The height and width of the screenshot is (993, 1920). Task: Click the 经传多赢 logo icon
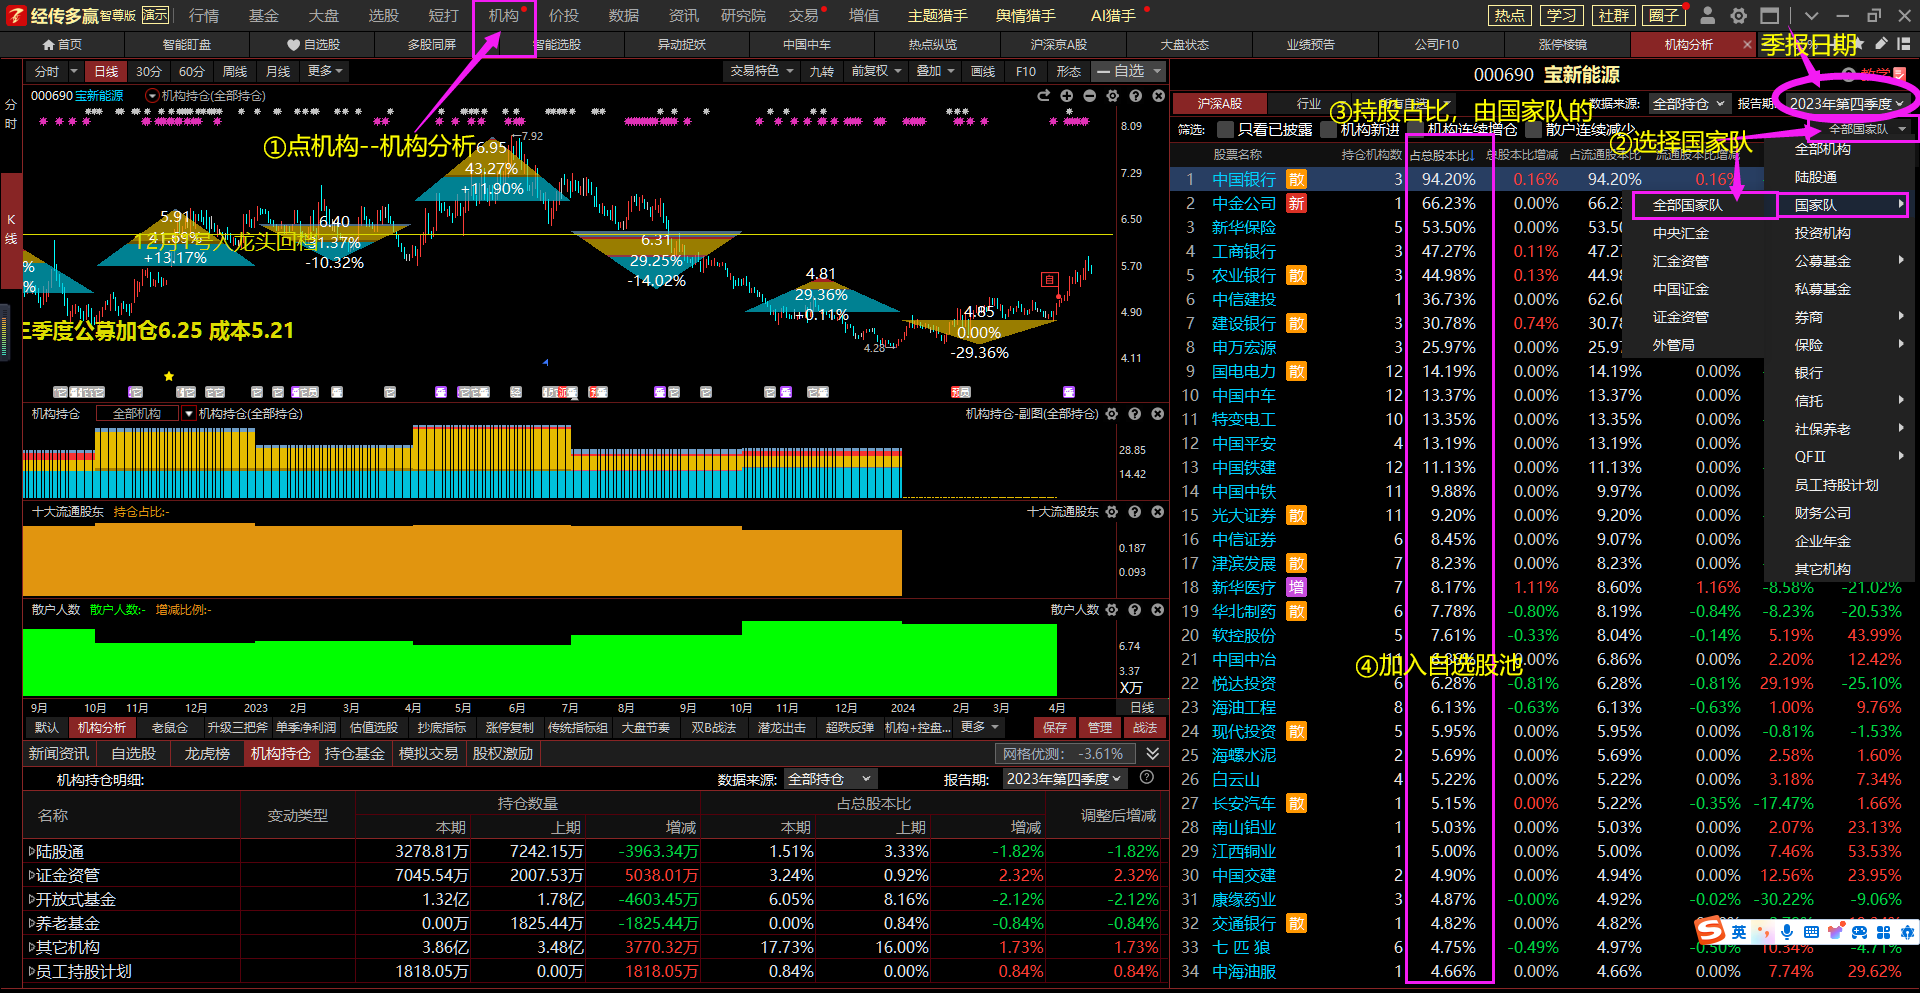pyautogui.click(x=15, y=15)
